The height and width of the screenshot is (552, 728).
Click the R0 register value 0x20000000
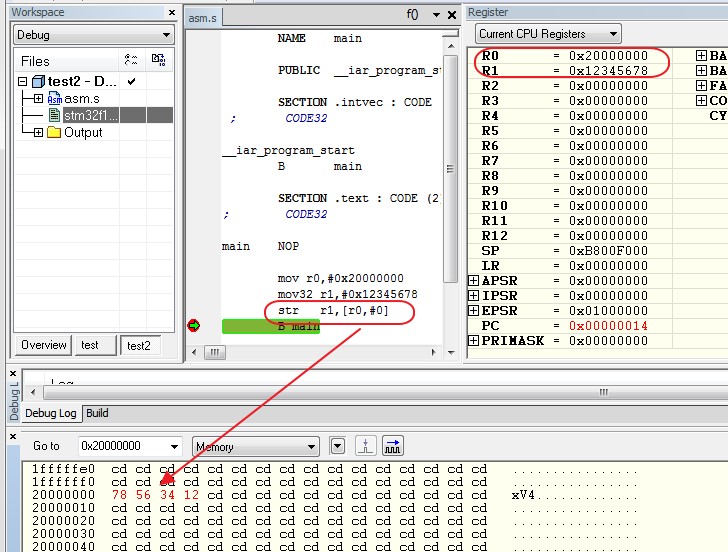(608, 56)
